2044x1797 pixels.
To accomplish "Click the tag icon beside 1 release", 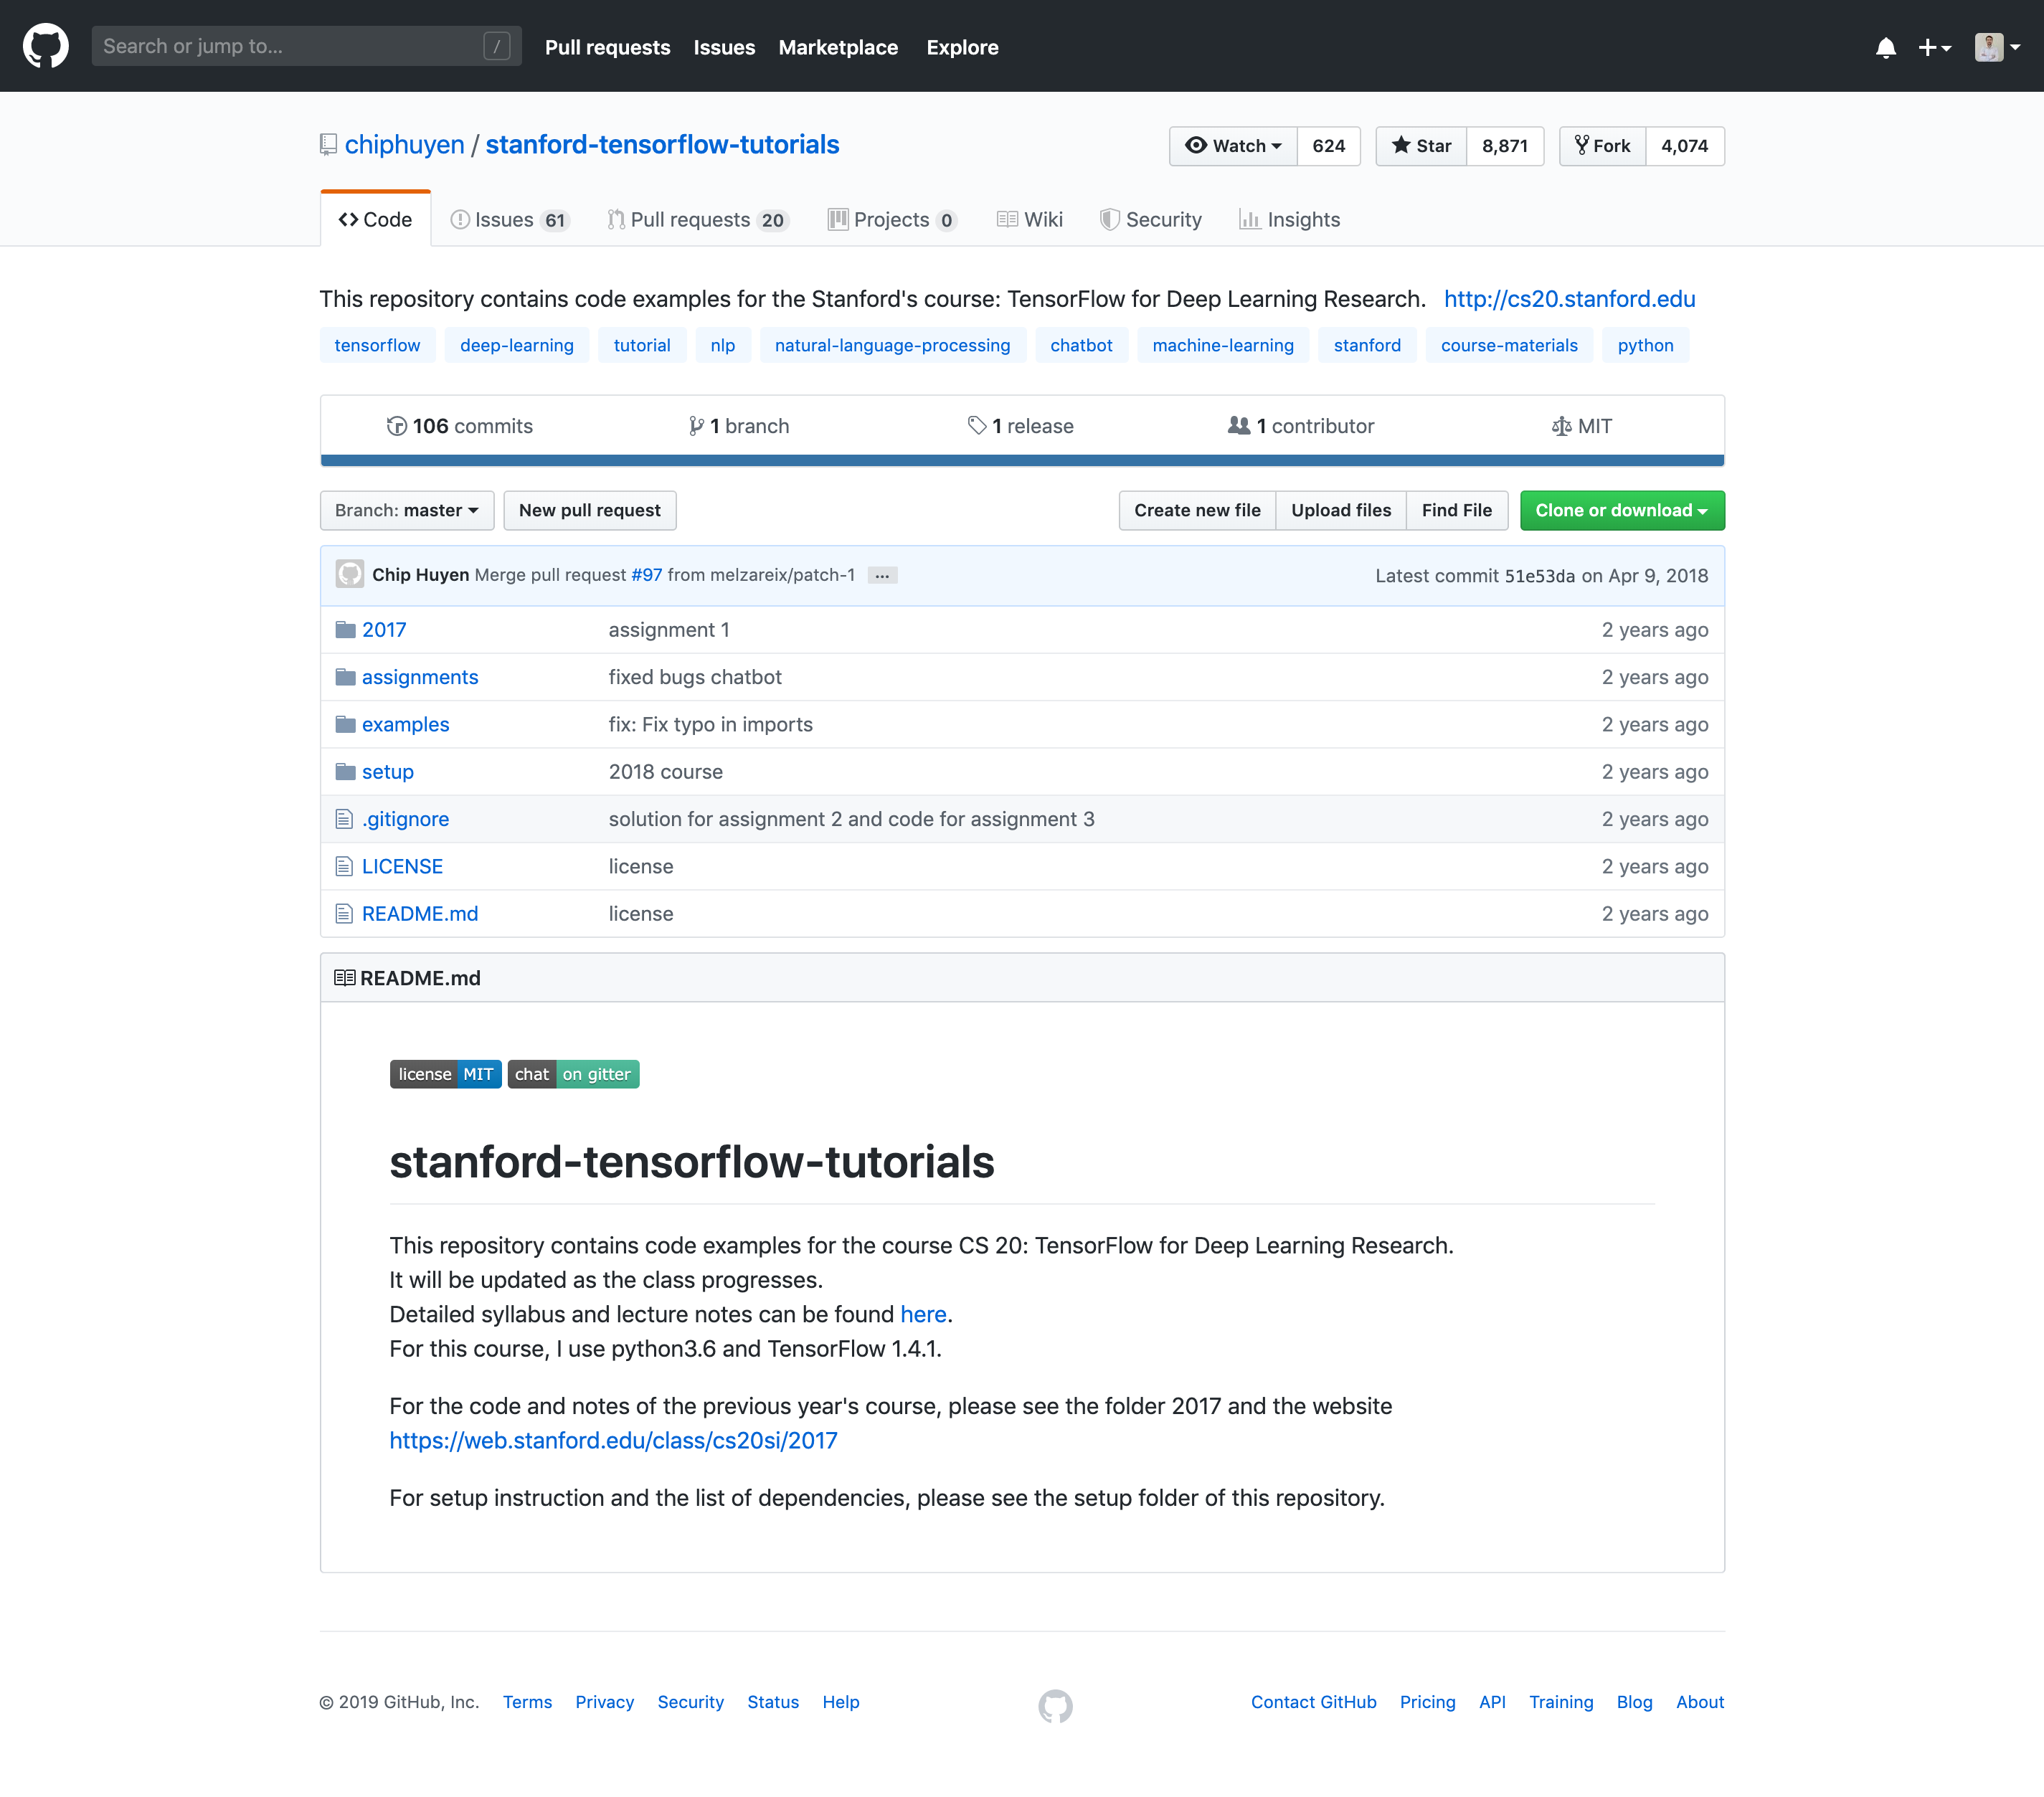I will coord(976,426).
